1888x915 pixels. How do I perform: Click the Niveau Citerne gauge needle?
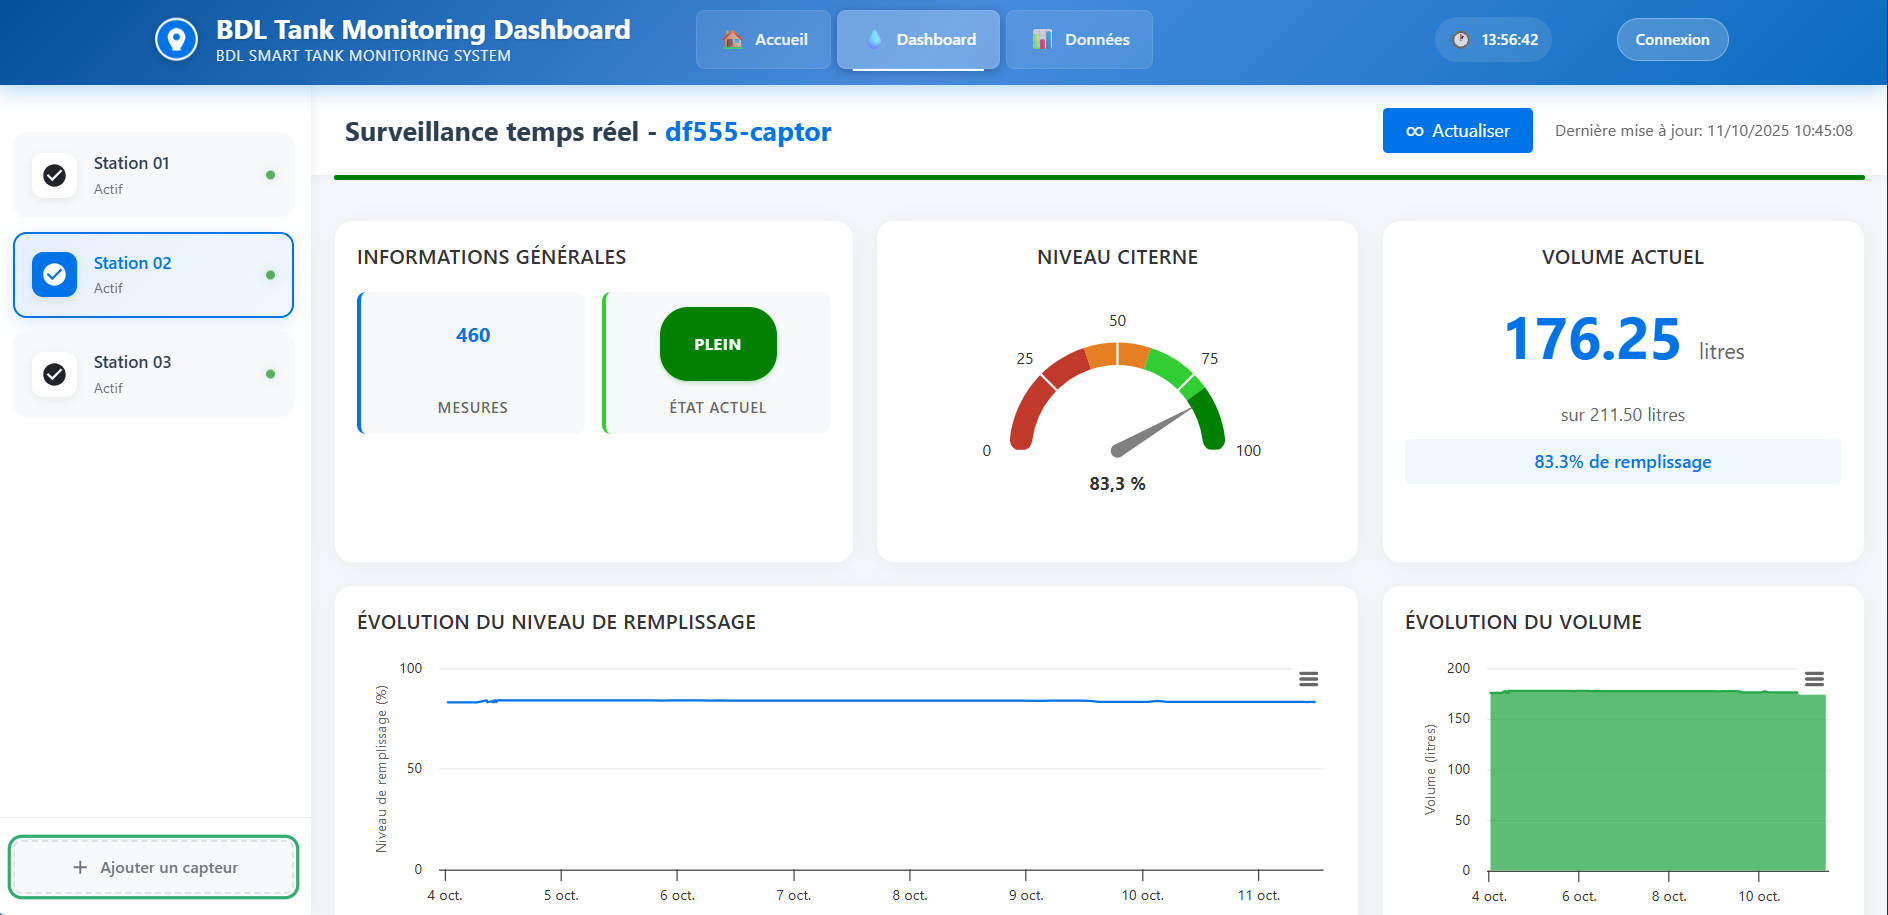pos(1150,432)
